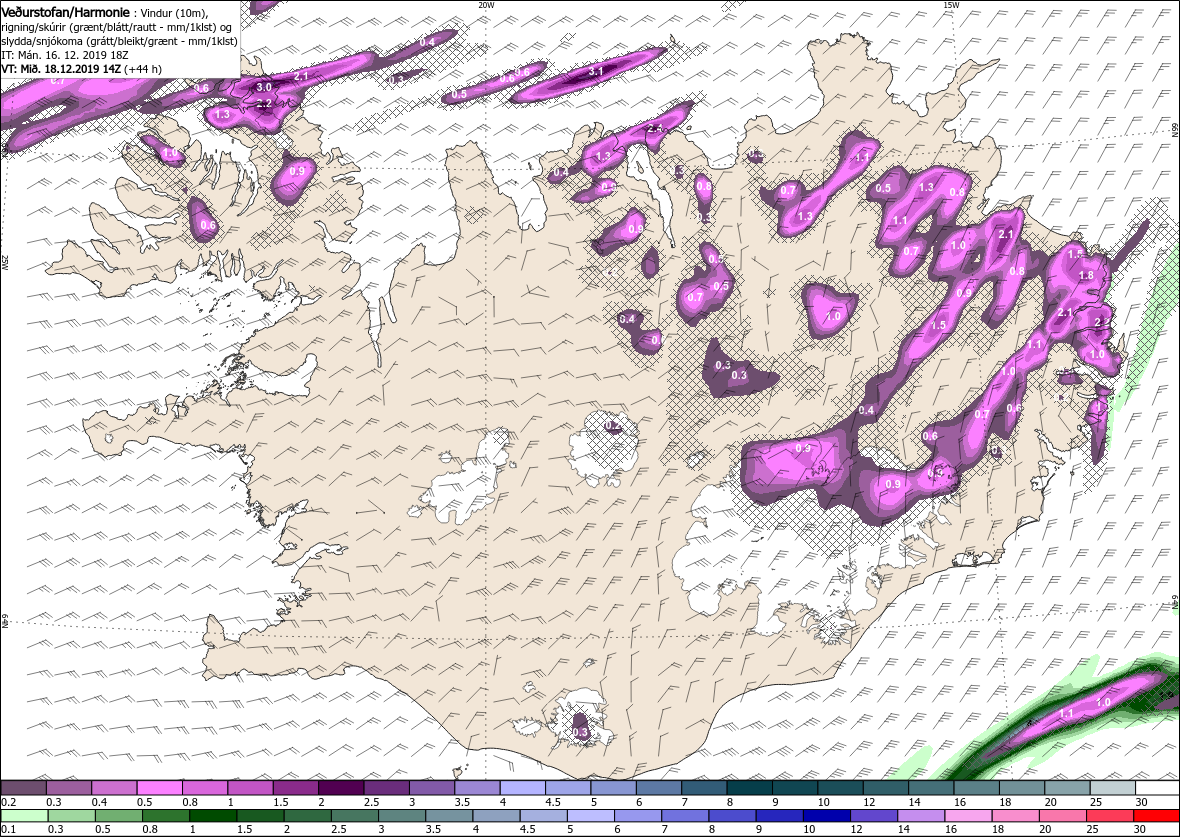The height and width of the screenshot is (837, 1180).
Task: Pick the darkest green swatch labeled 1 in lower legend
Action: (x=213, y=817)
